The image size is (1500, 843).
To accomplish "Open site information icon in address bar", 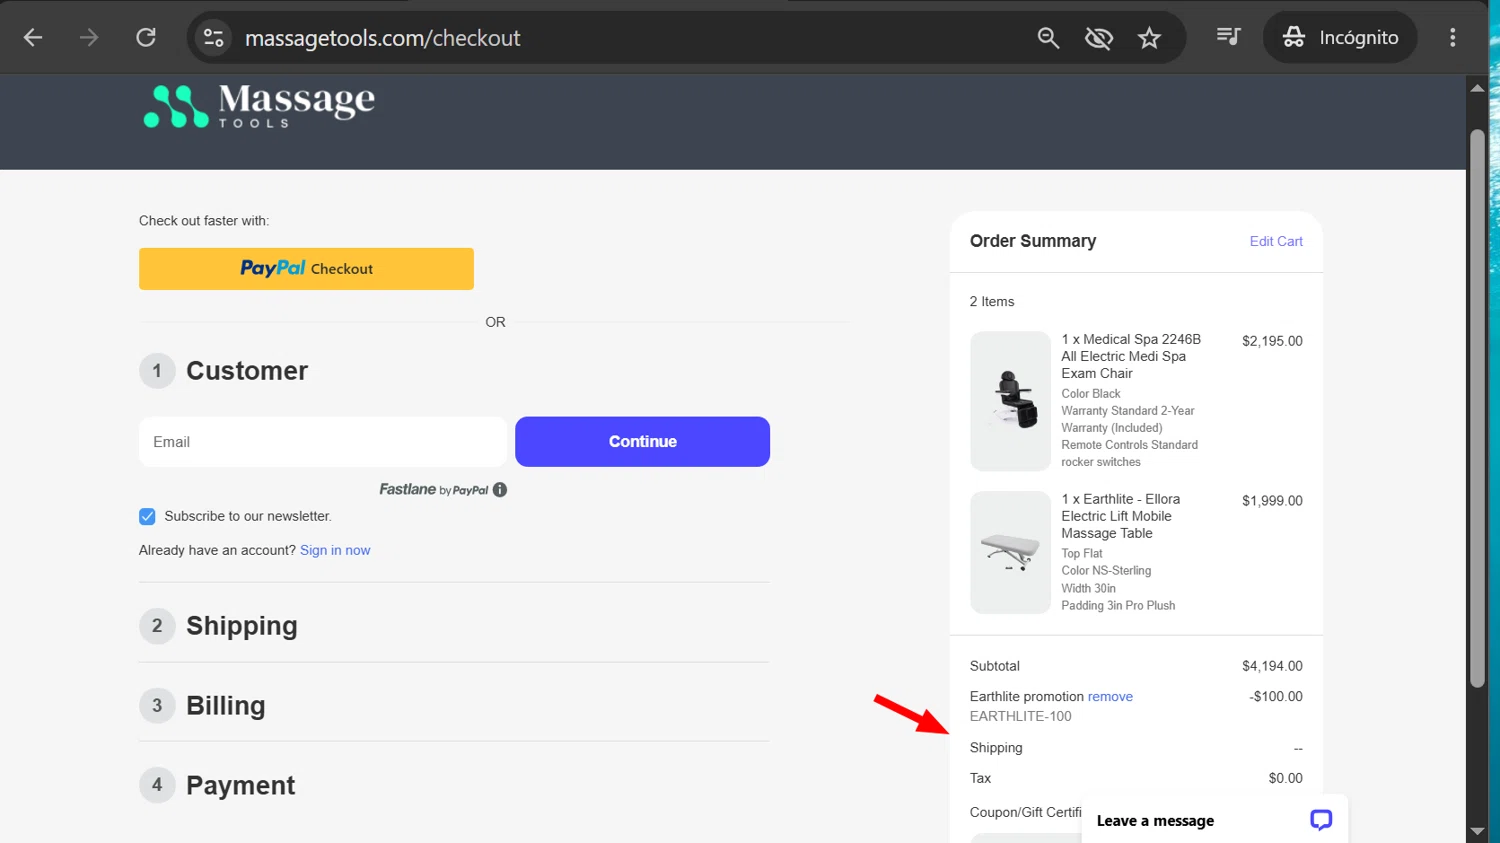I will tap(213, 38).
